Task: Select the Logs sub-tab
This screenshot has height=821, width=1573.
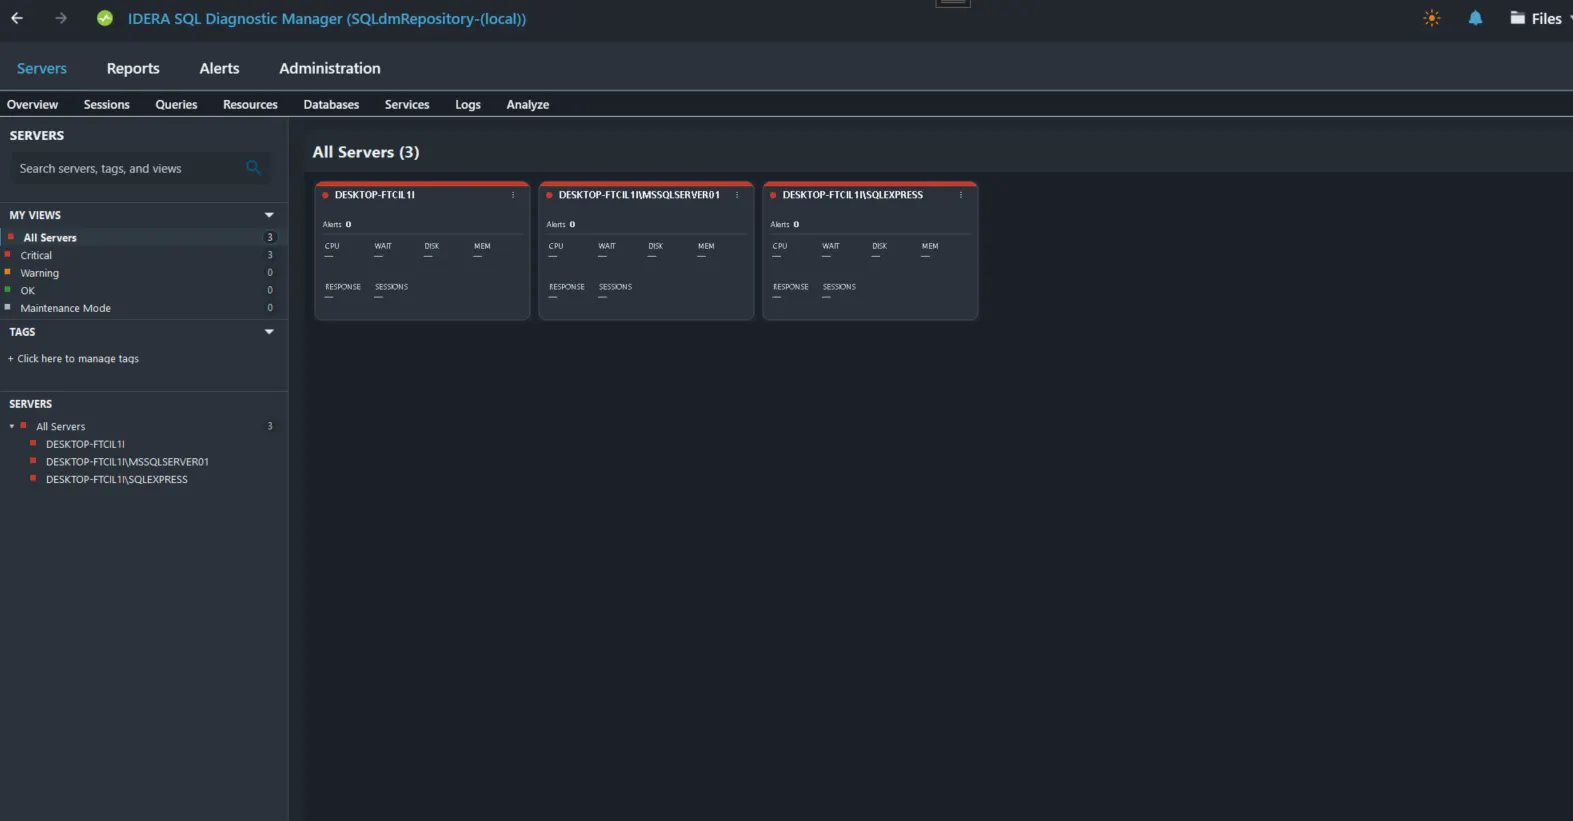Action: (468, 104)
